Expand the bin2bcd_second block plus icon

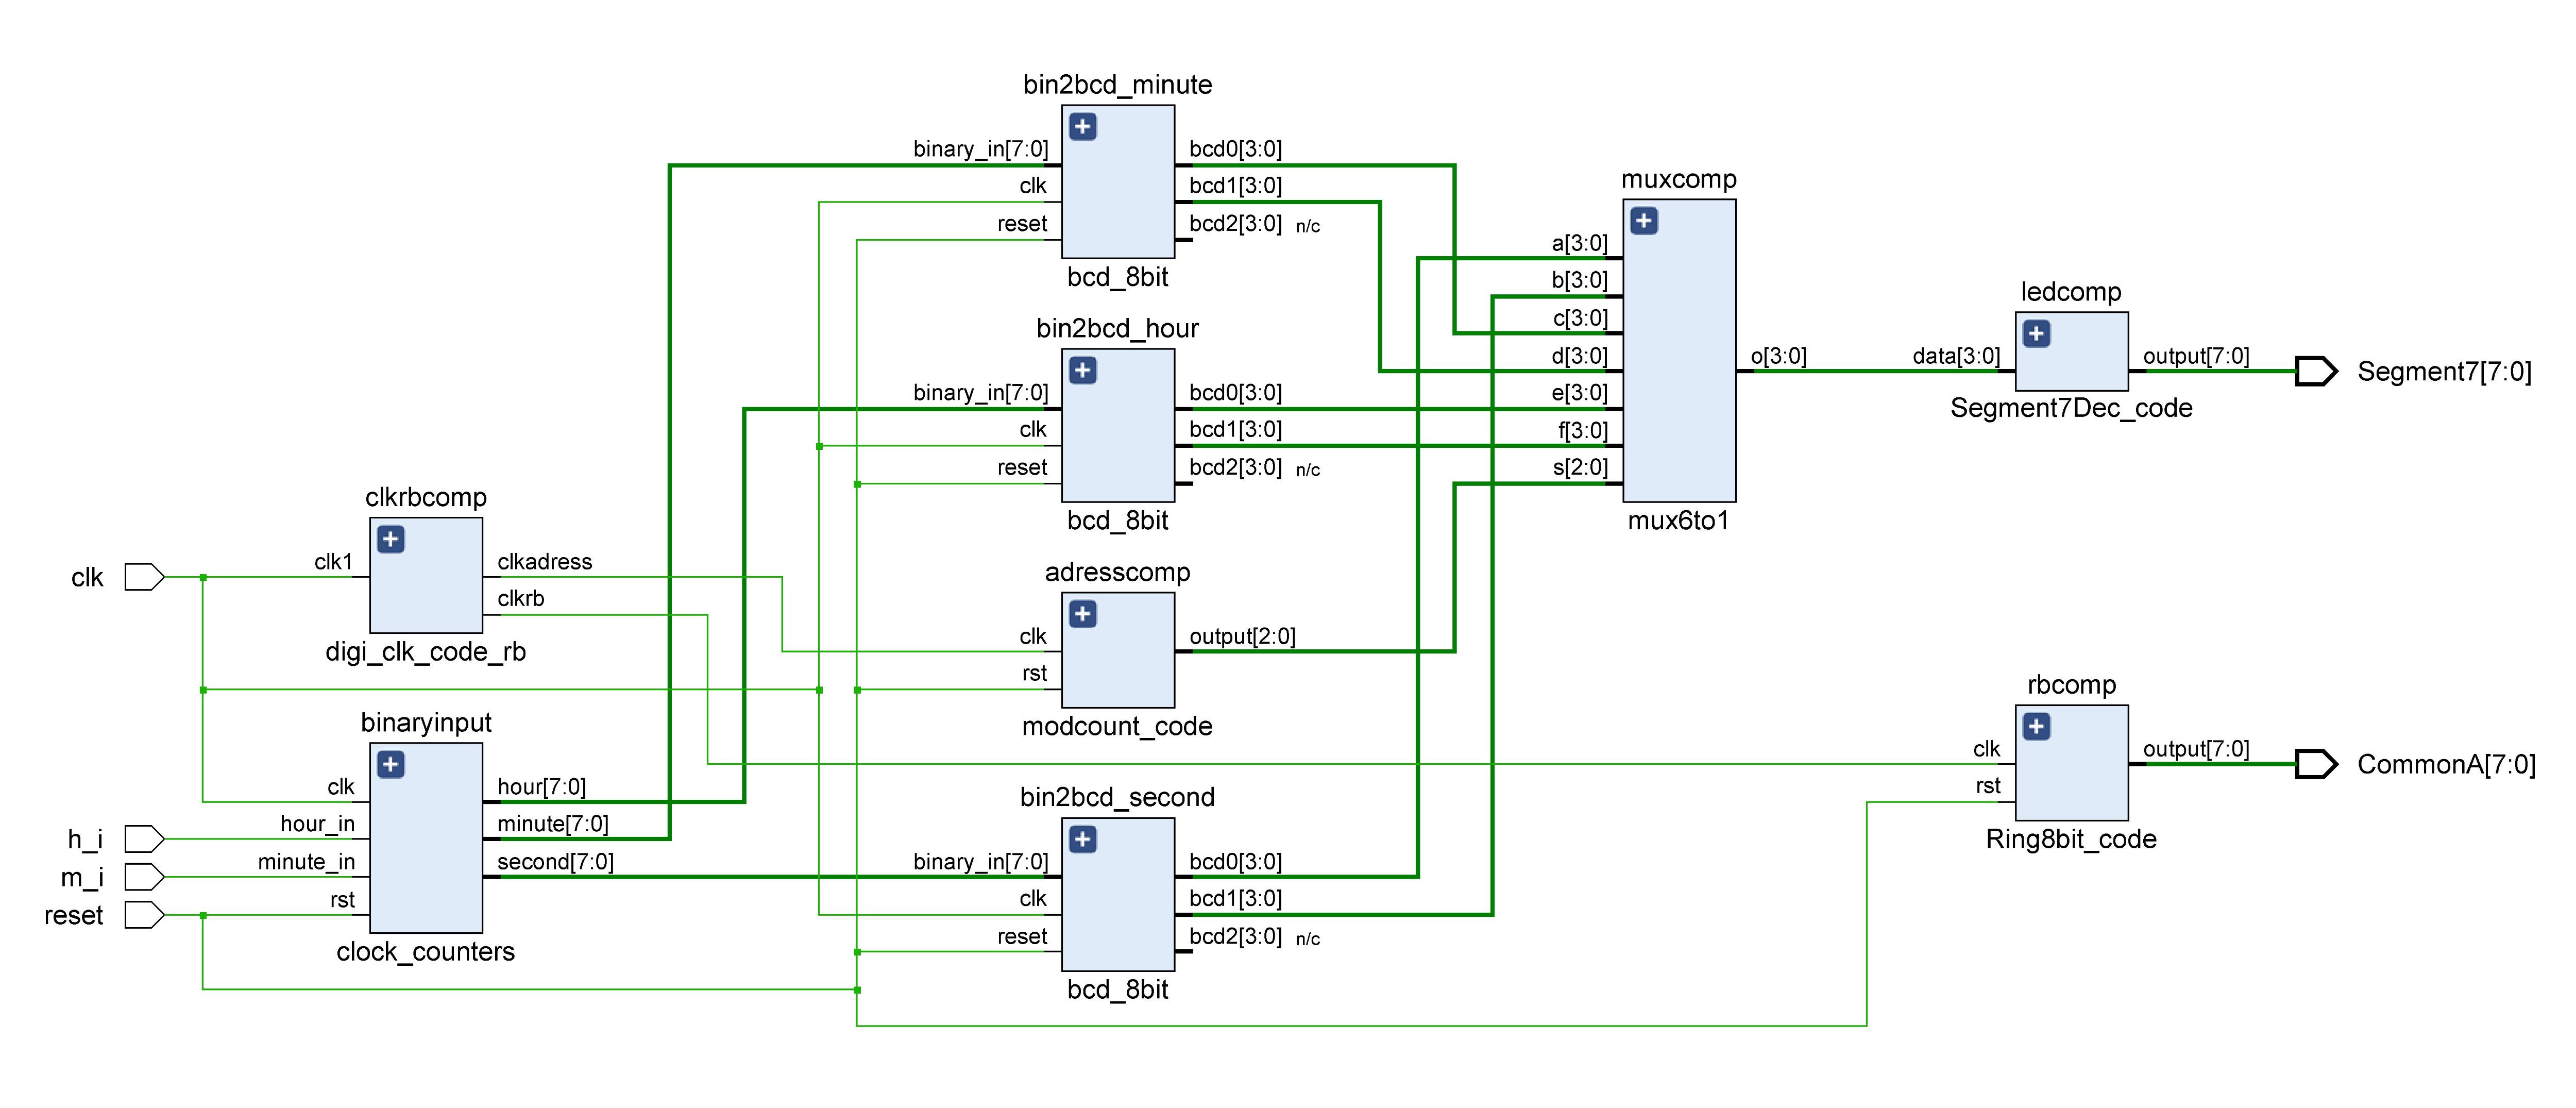[x=1083, y=839]
